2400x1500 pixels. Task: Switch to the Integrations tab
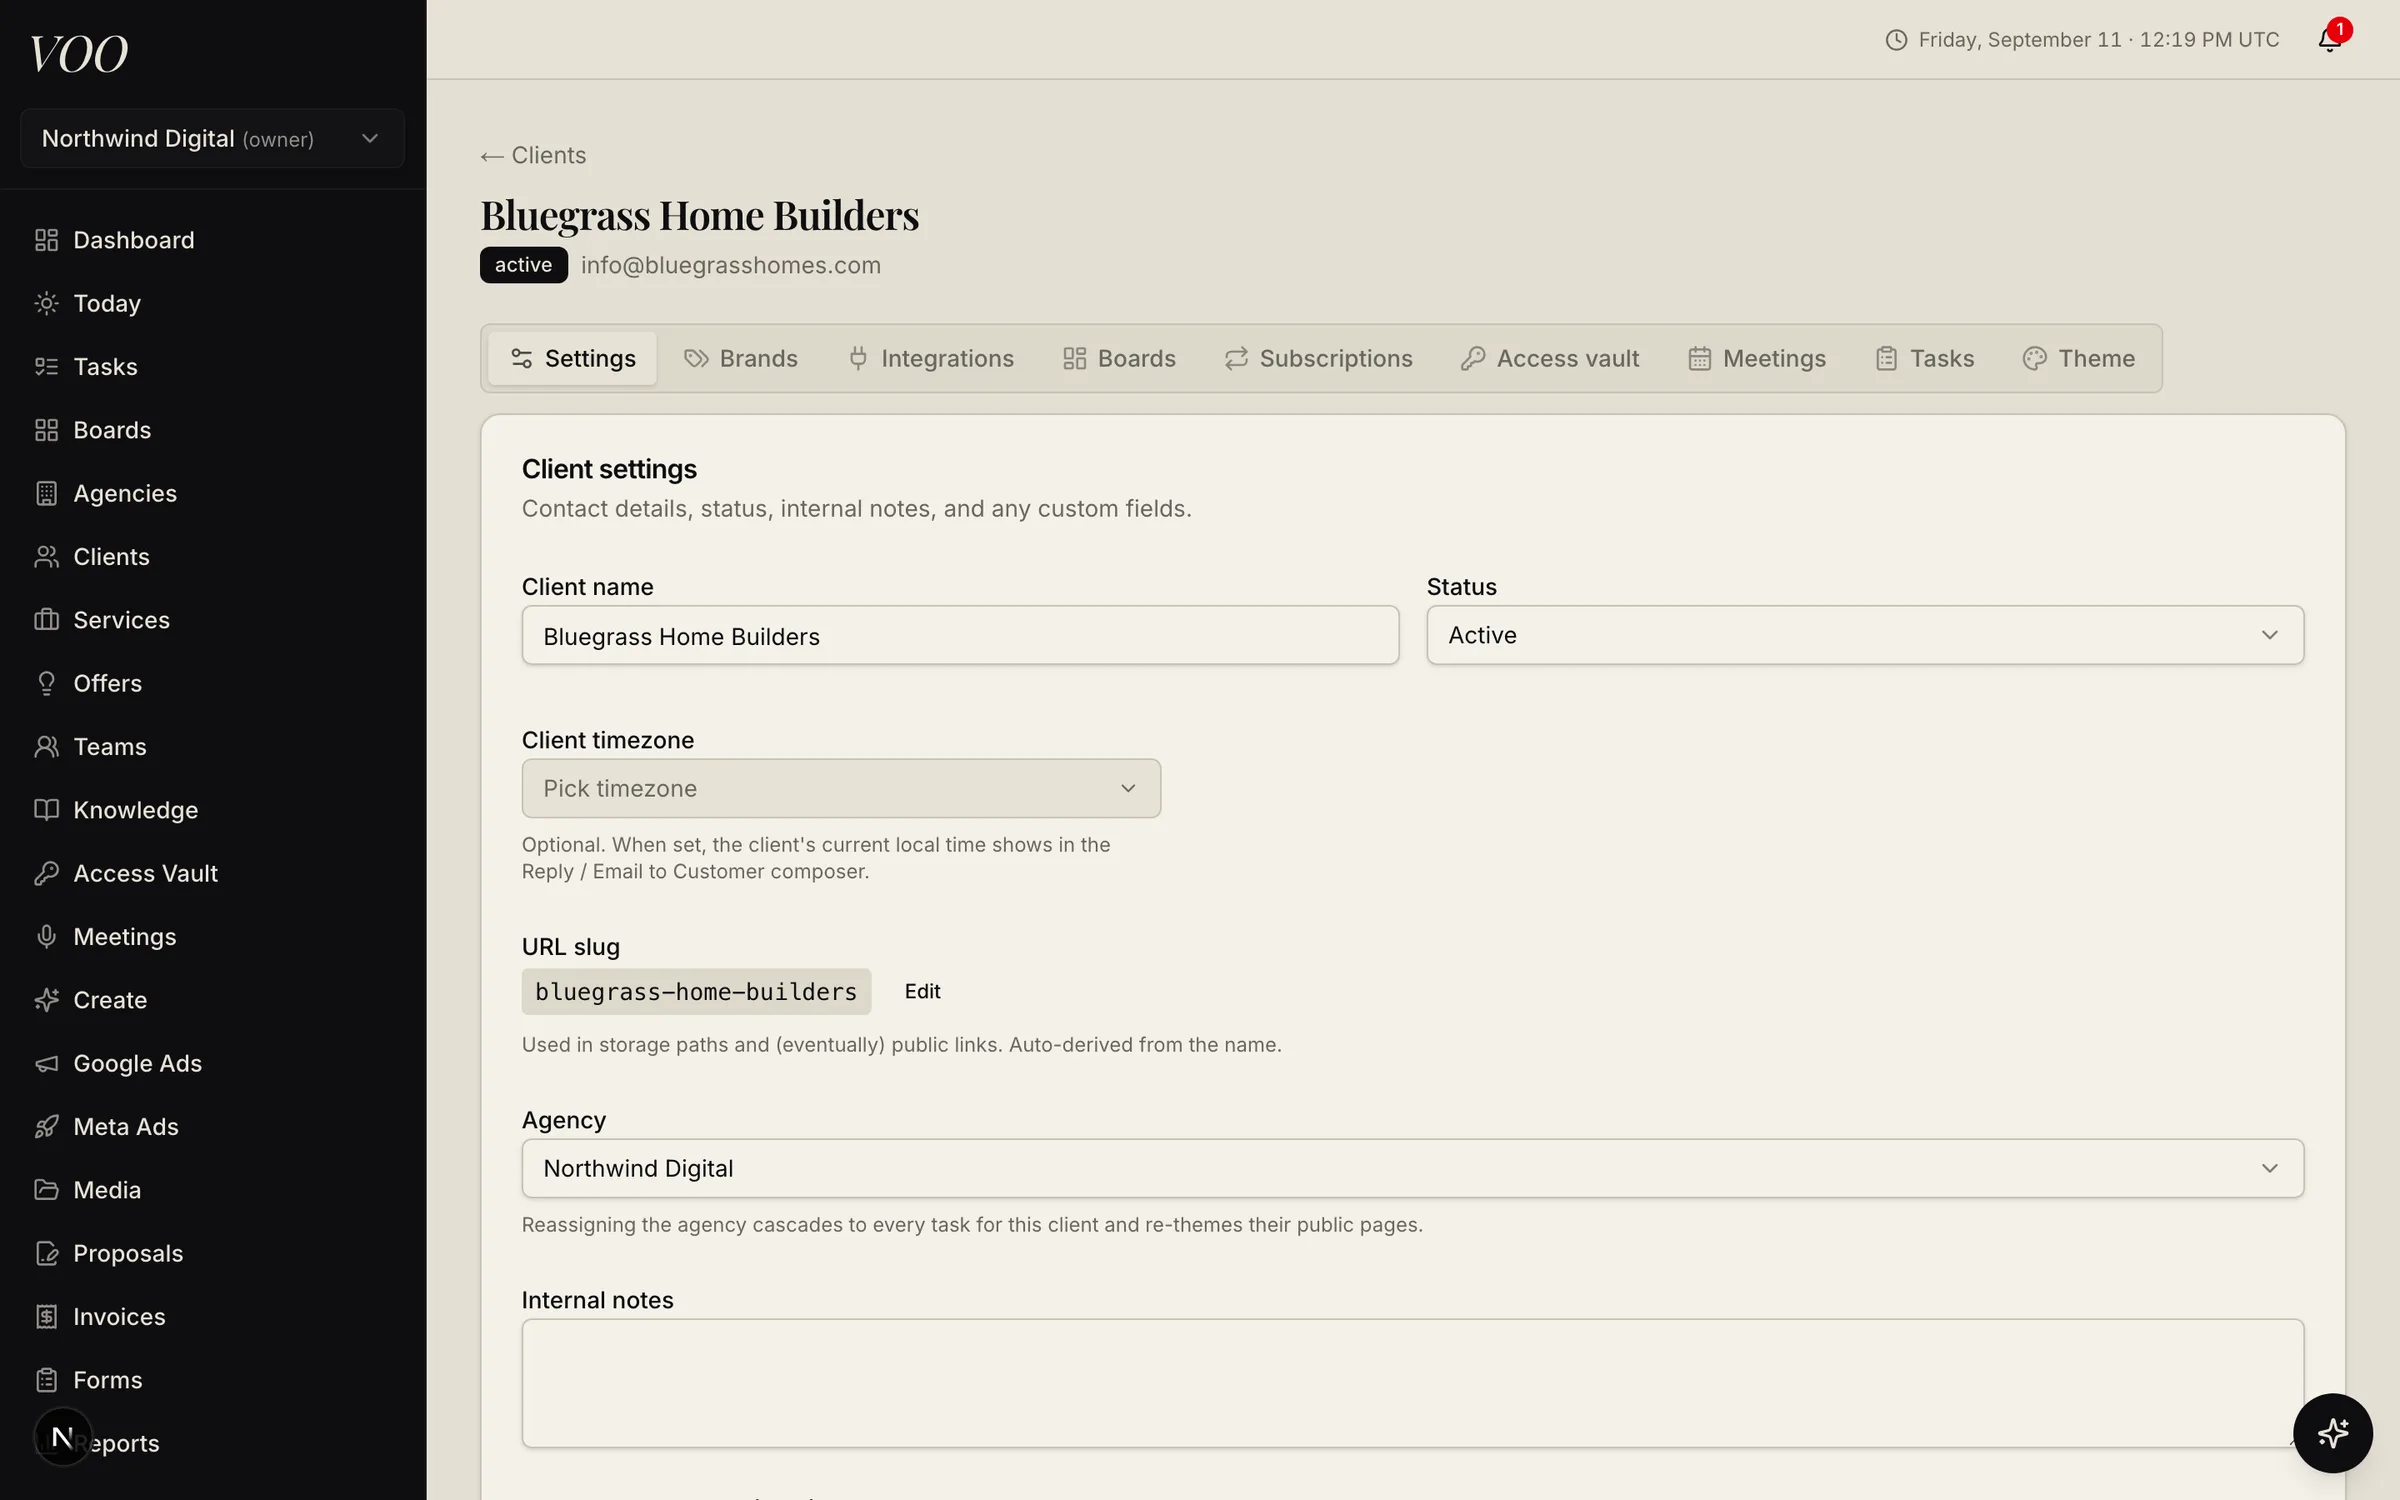coord(931,358)
